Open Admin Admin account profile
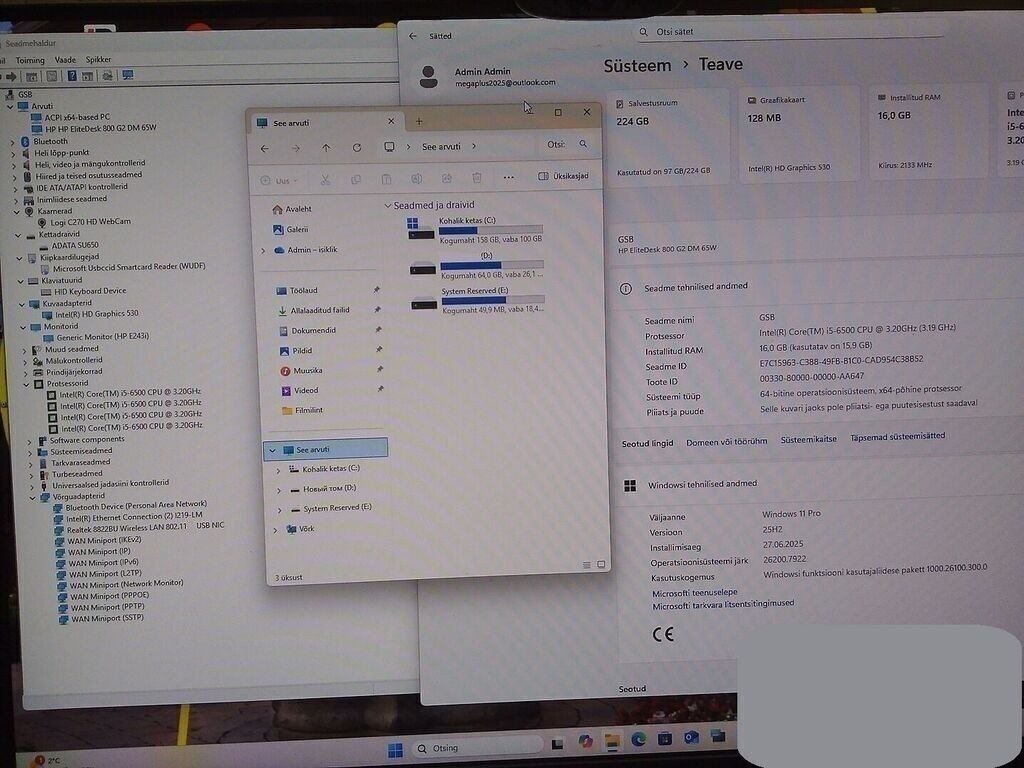Screen dimensions: 1024x768 pyautogui.click(x=487, y=76)
